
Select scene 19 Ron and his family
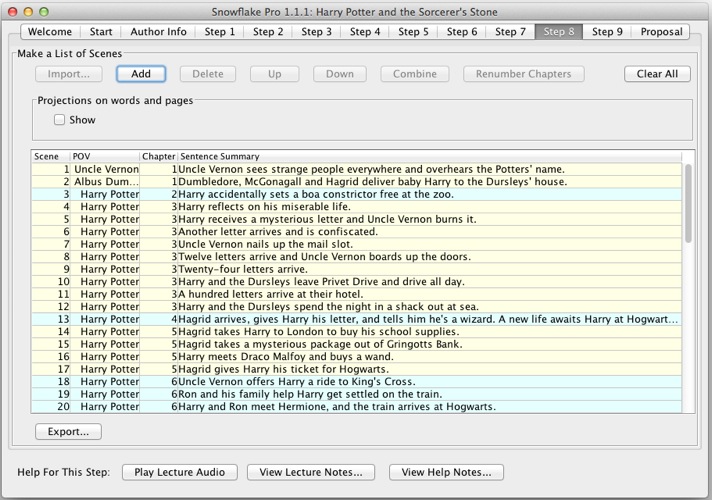[430, 394]
